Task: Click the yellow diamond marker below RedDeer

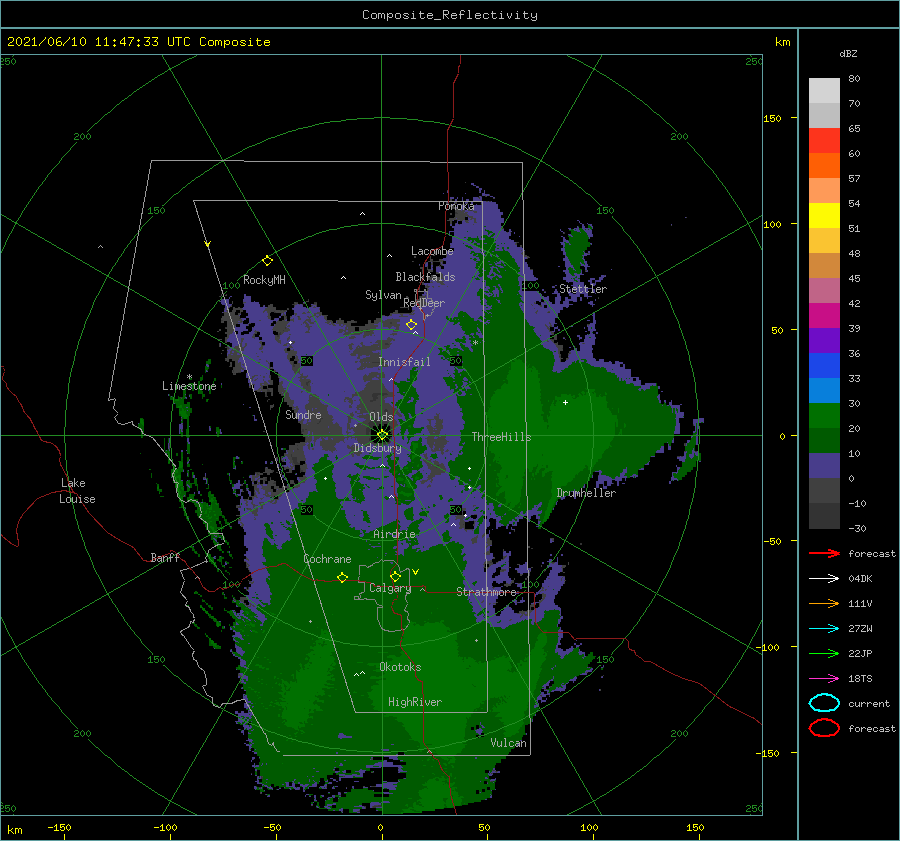Action: (411, 325)
